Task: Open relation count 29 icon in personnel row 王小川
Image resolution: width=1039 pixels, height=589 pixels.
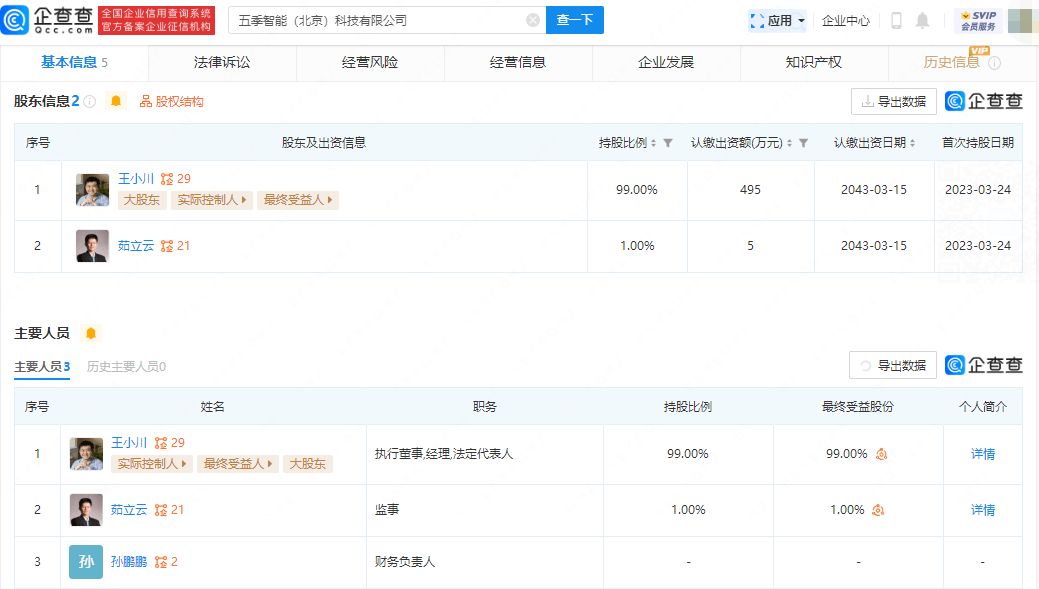Action: (x=170, y=443)
